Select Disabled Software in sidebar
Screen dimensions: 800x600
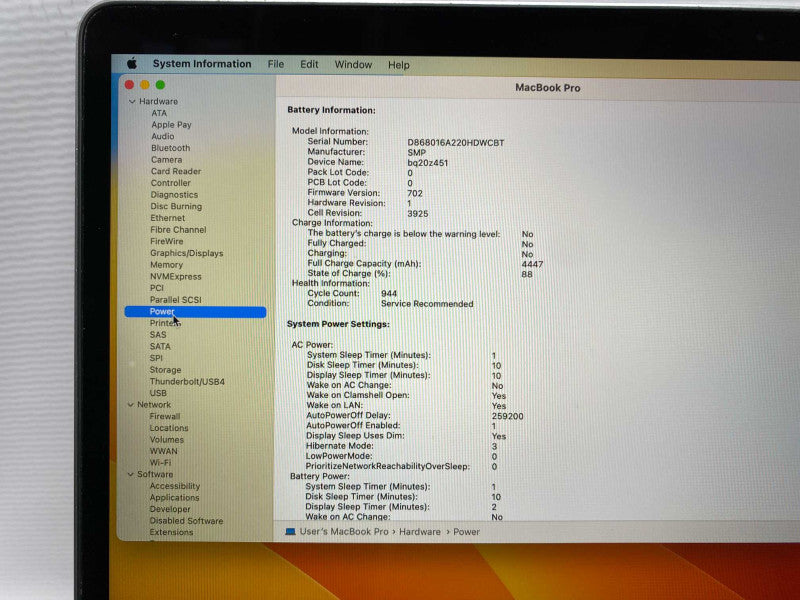tap(186, 521)
